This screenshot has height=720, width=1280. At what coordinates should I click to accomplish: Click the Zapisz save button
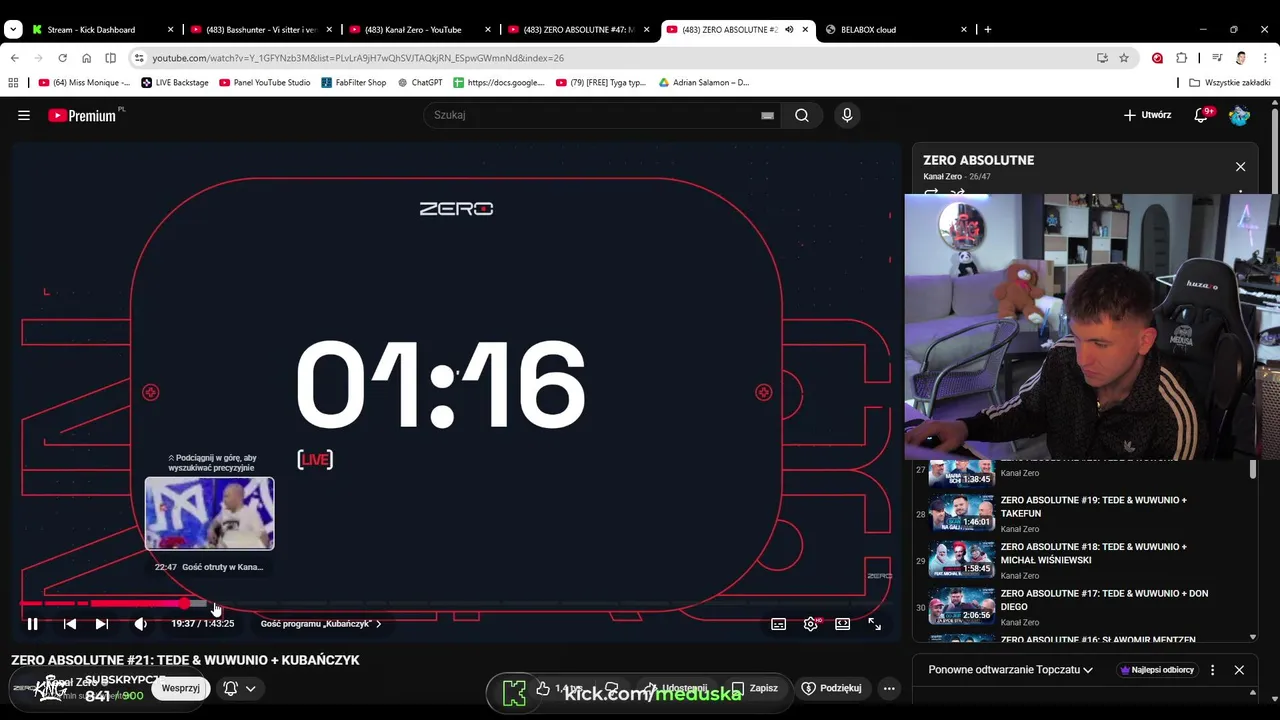tap(755, 688)
